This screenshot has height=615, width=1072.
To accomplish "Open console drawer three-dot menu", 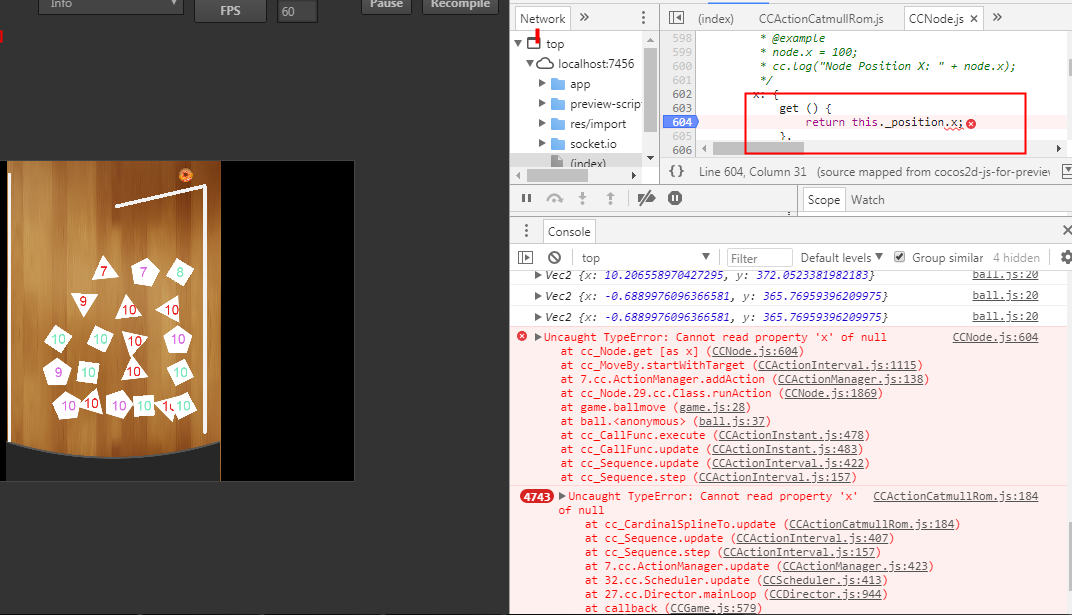I will (x=526, y=231).
